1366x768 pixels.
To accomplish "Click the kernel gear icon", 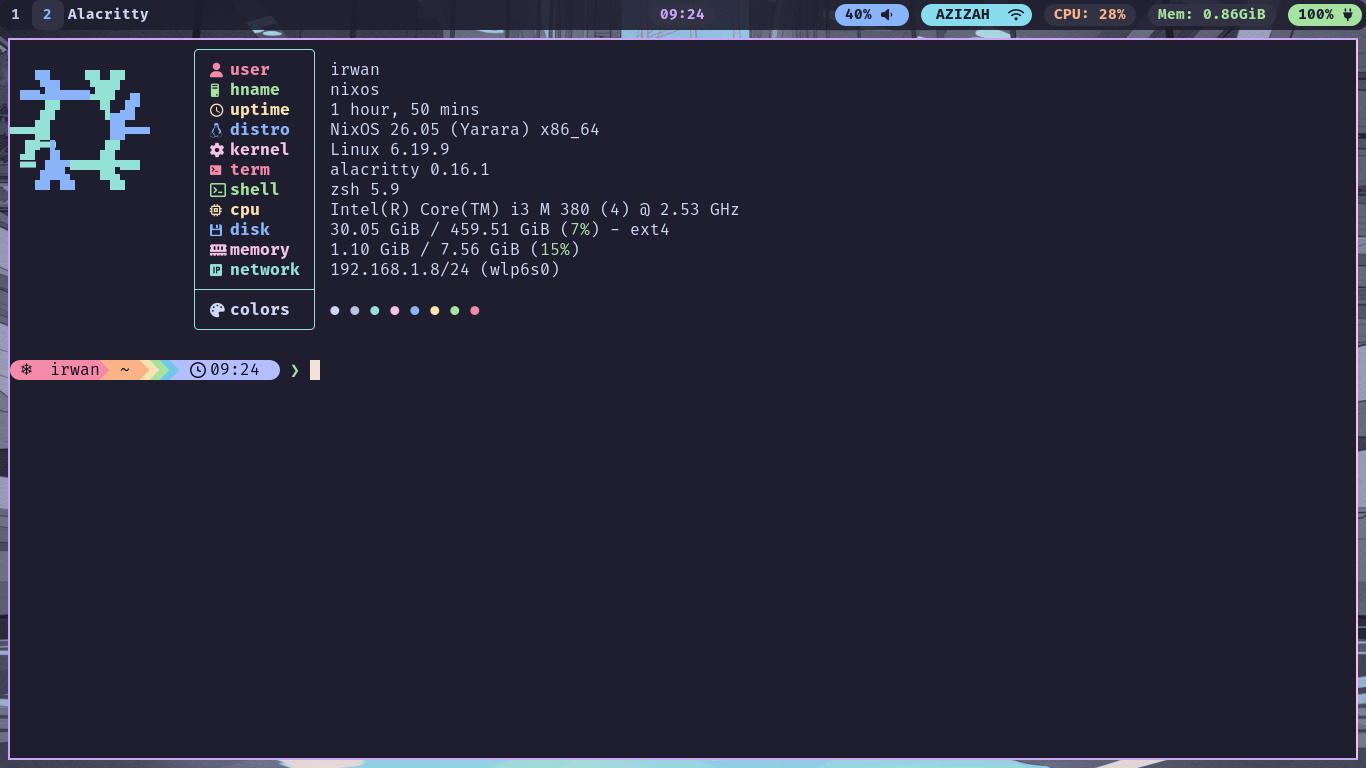I will click(x=216, y=150).
